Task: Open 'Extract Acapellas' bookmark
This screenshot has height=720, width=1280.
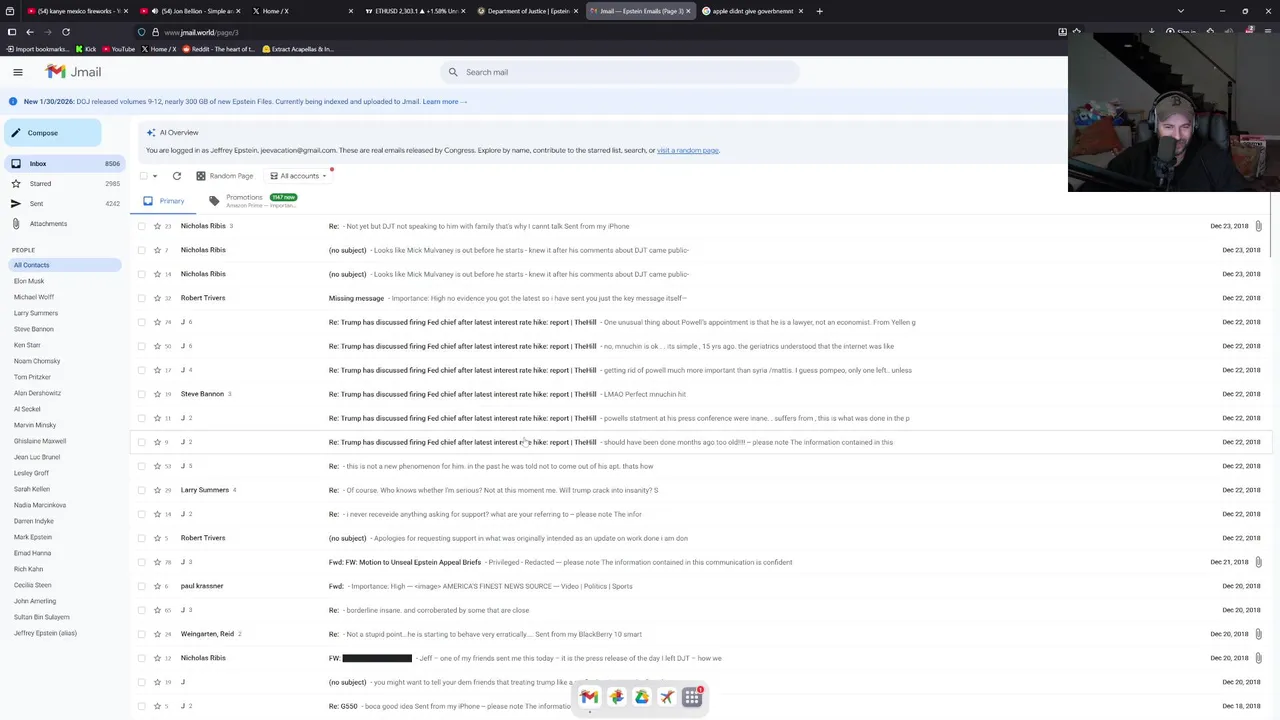Action: [x=298, y=49]
